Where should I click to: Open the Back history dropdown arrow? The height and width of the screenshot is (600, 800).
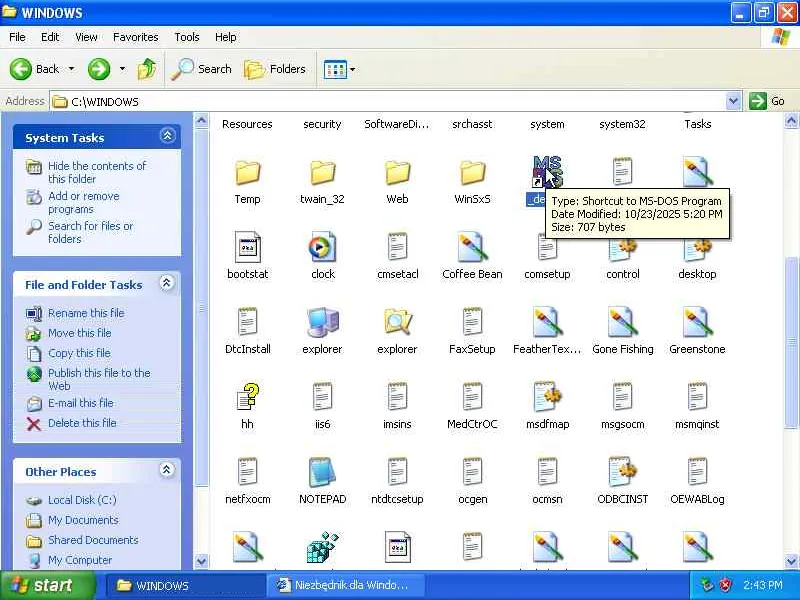tap(71, 69)
